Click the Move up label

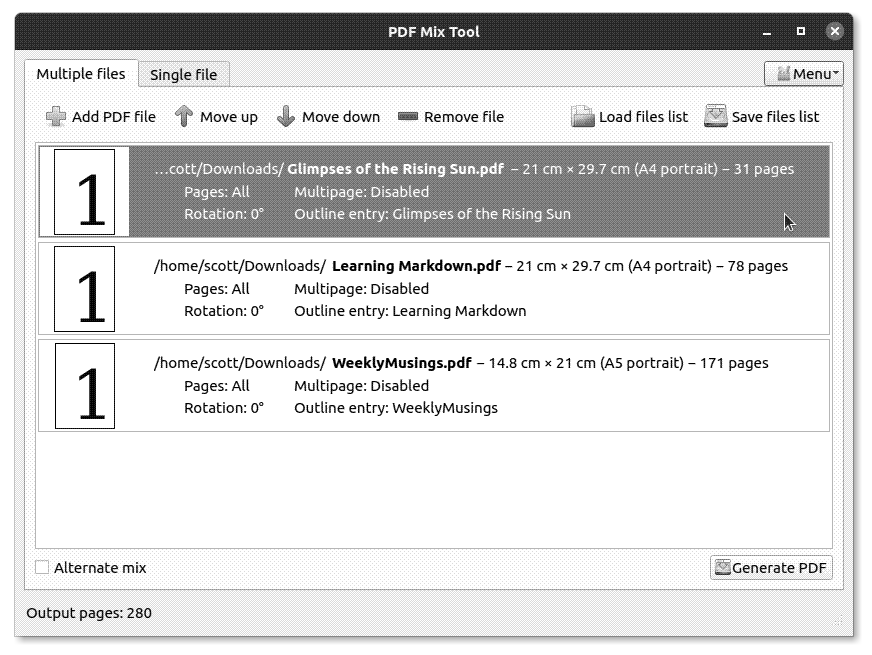tap(229, 117)
